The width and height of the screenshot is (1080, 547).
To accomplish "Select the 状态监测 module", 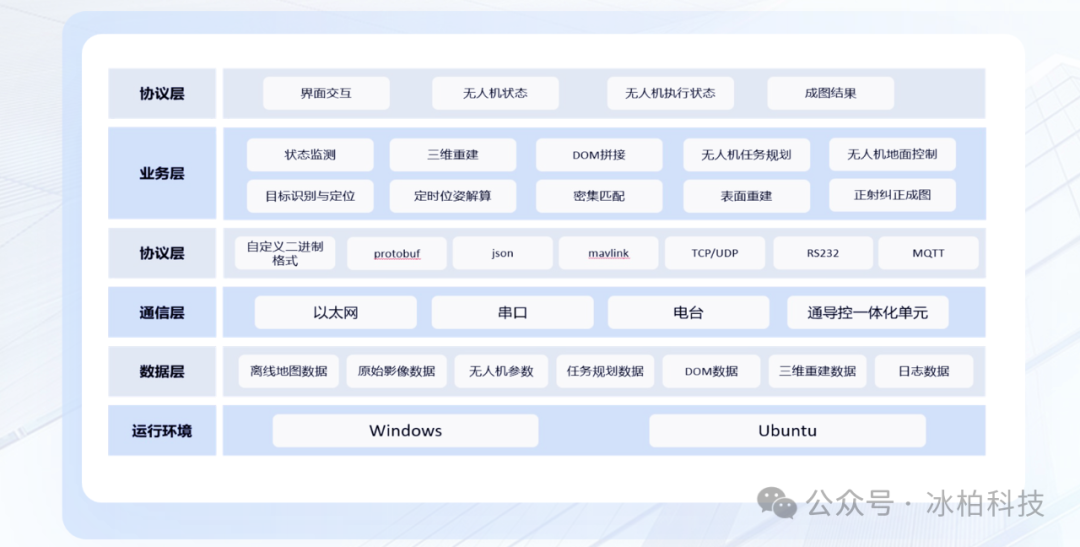I will click(310, 155).
